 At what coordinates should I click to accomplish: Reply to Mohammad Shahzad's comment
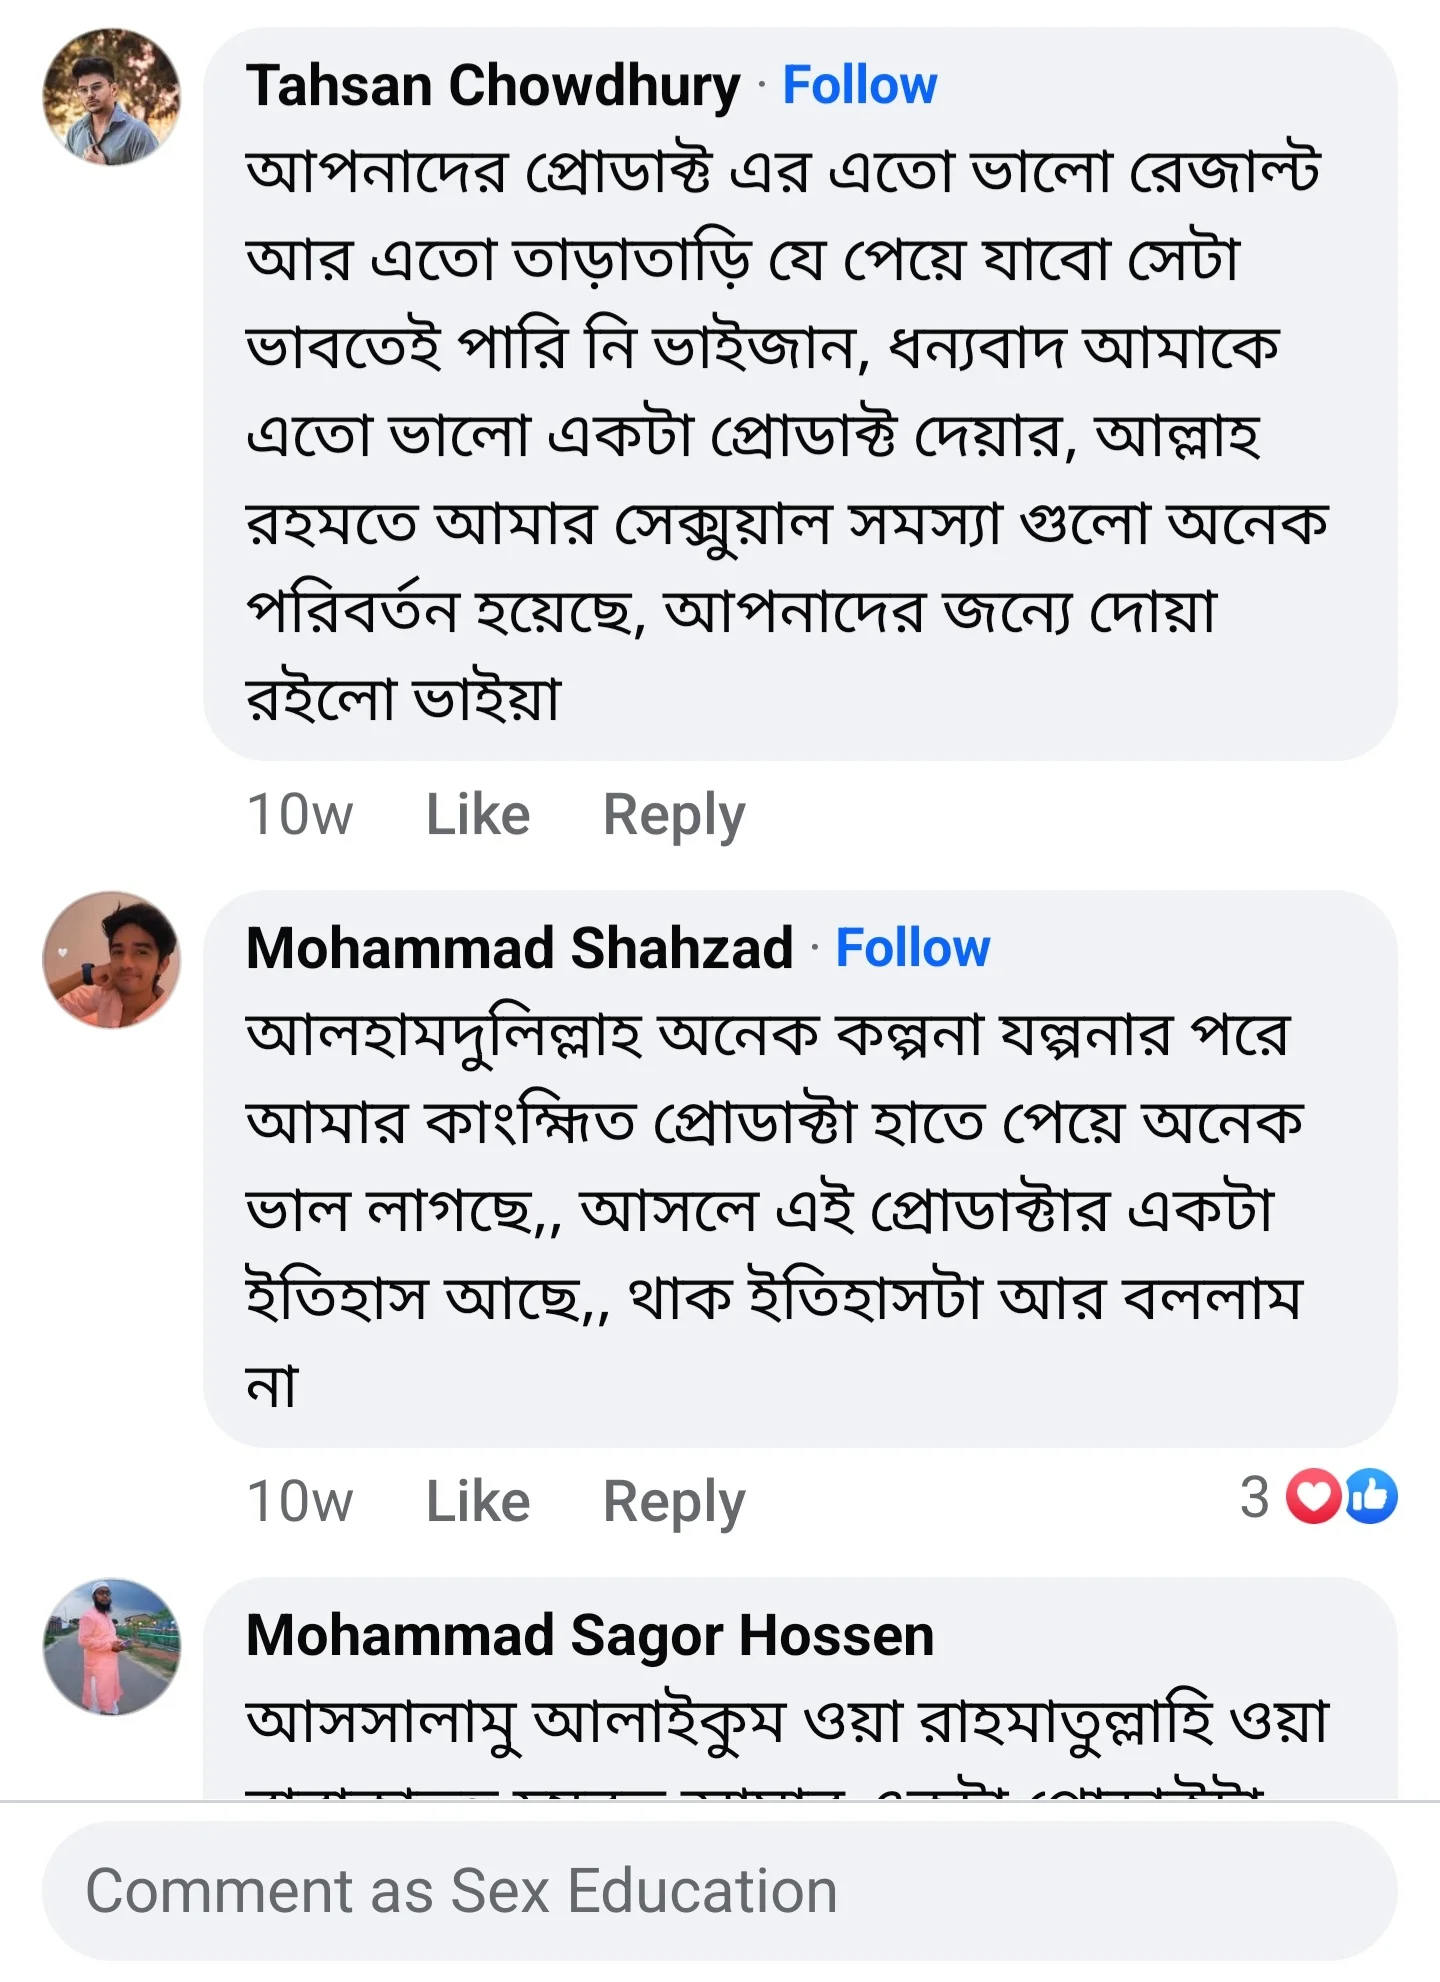pyautogui.click(x=674, y=1501)
